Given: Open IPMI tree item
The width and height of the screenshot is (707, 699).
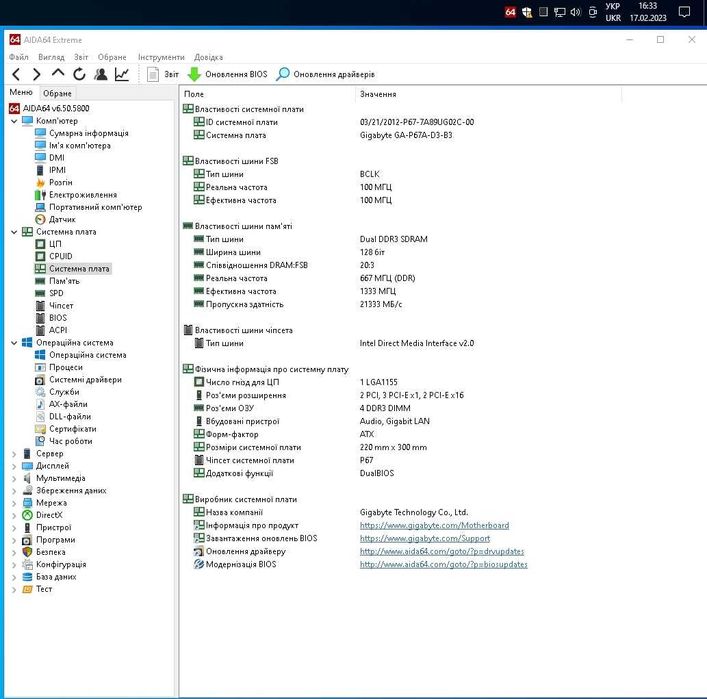Looking at the screenshot, I should click(x=57, y=170).
